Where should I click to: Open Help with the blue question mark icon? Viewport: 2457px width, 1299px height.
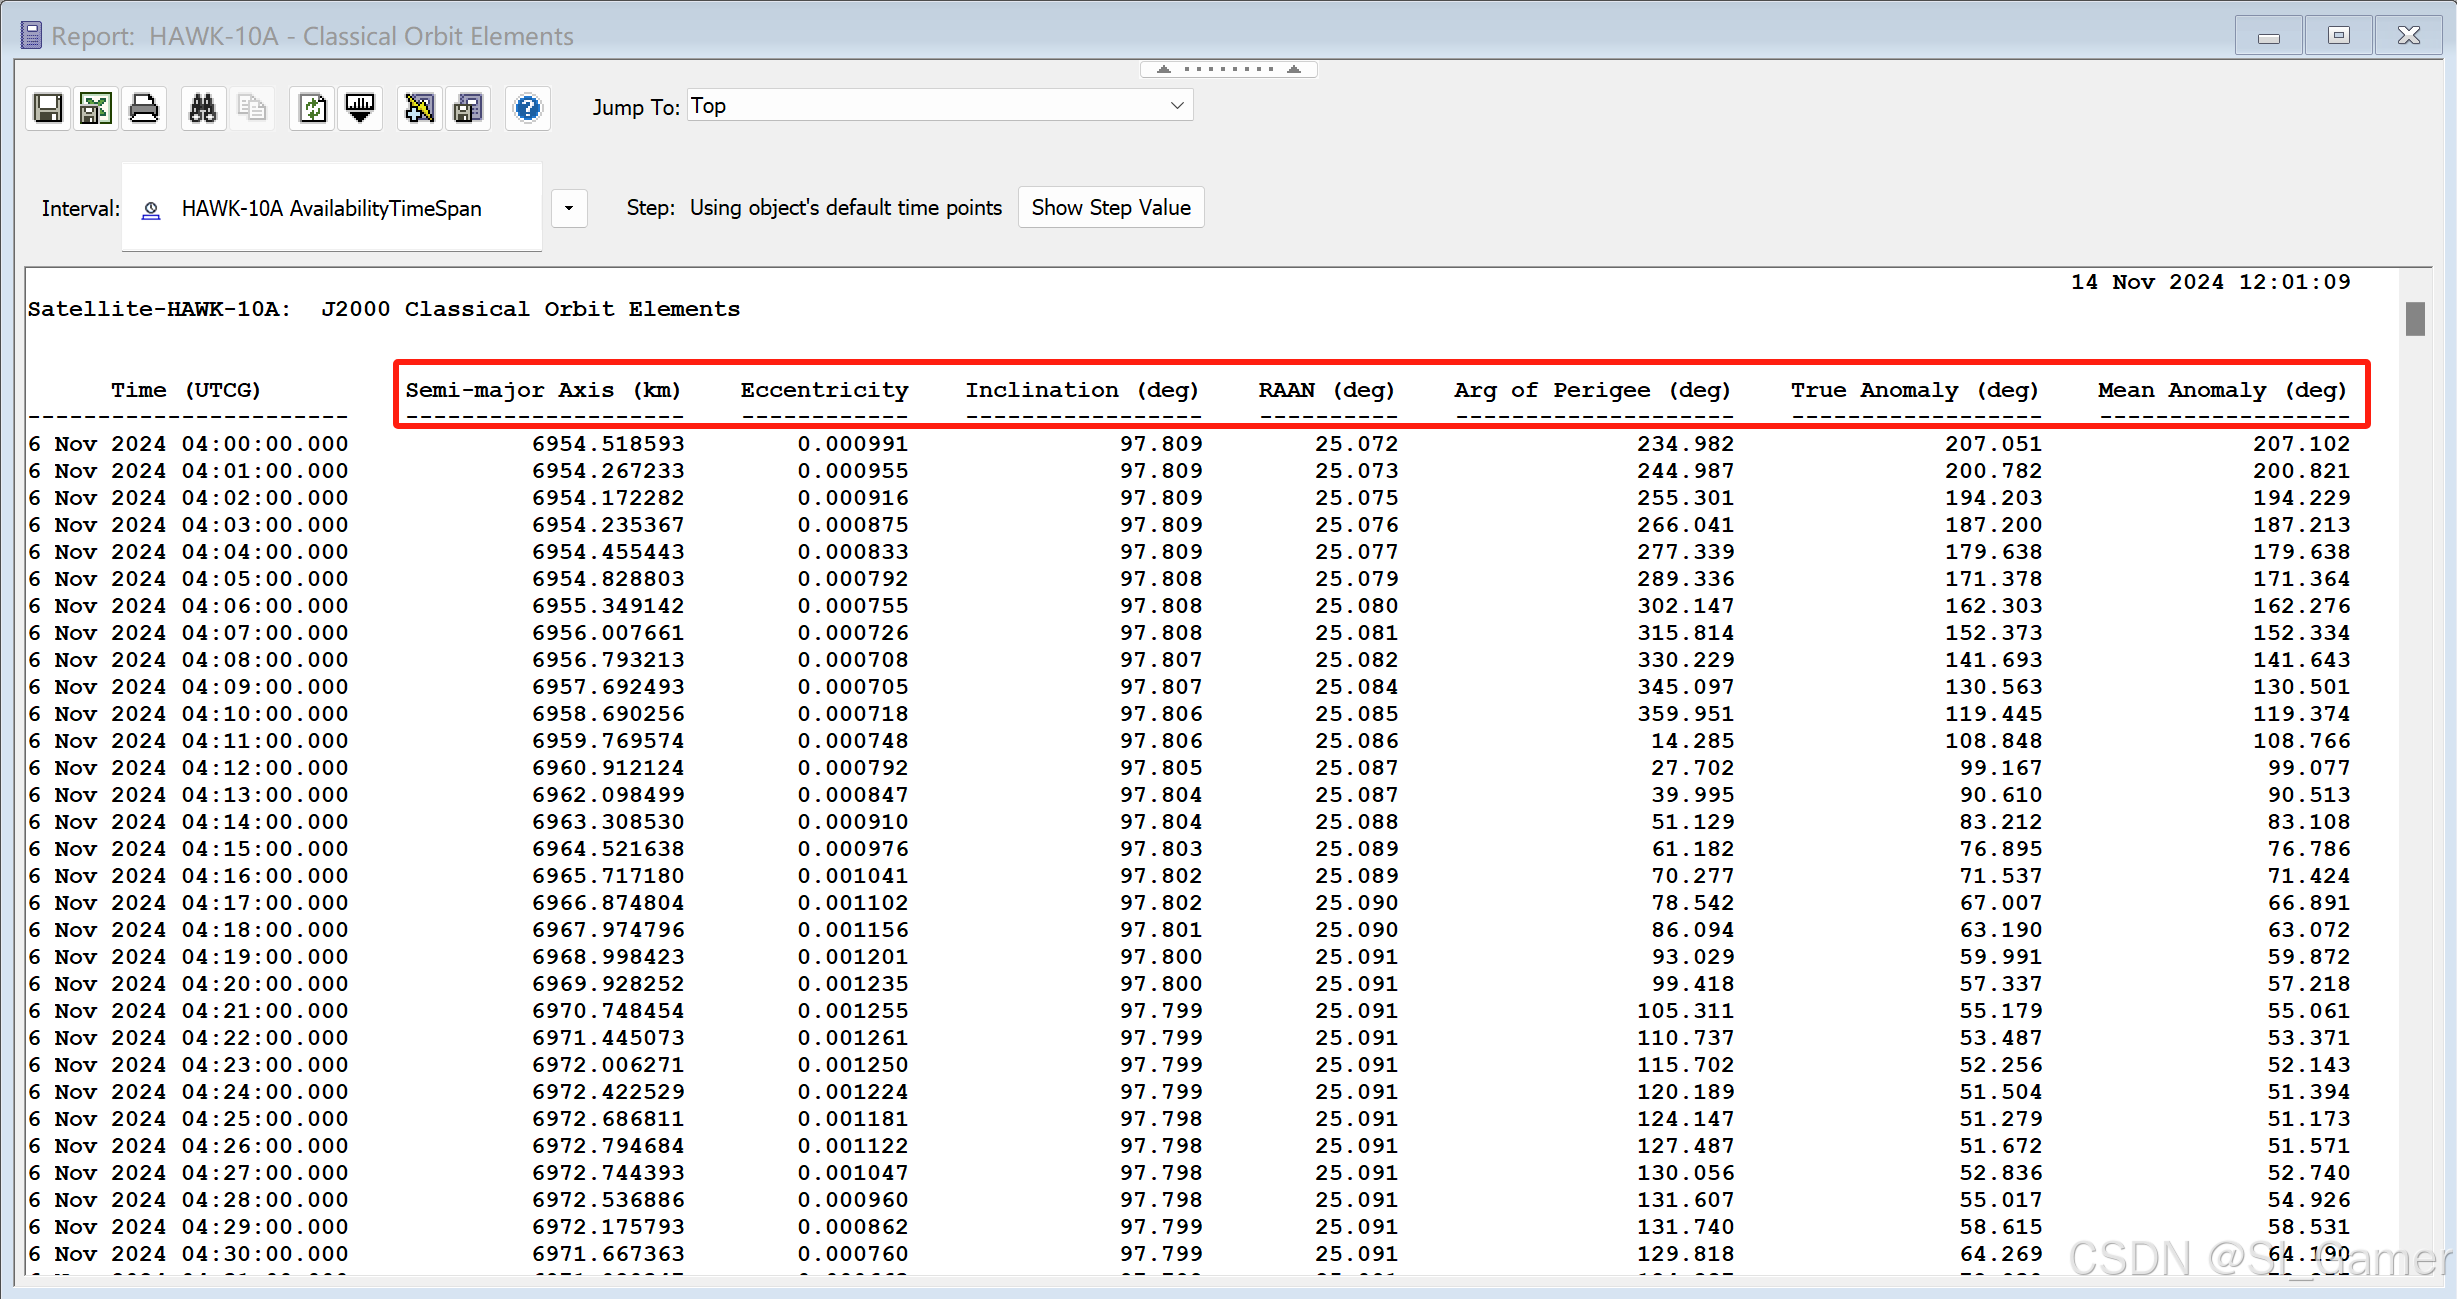528,108
